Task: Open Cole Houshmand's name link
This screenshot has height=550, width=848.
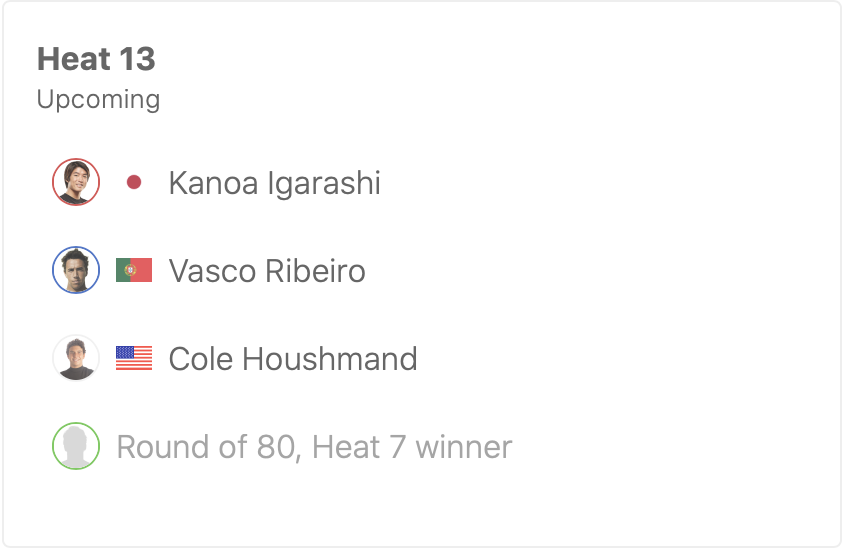Action: pyautogui.click(x=292, y=358)
